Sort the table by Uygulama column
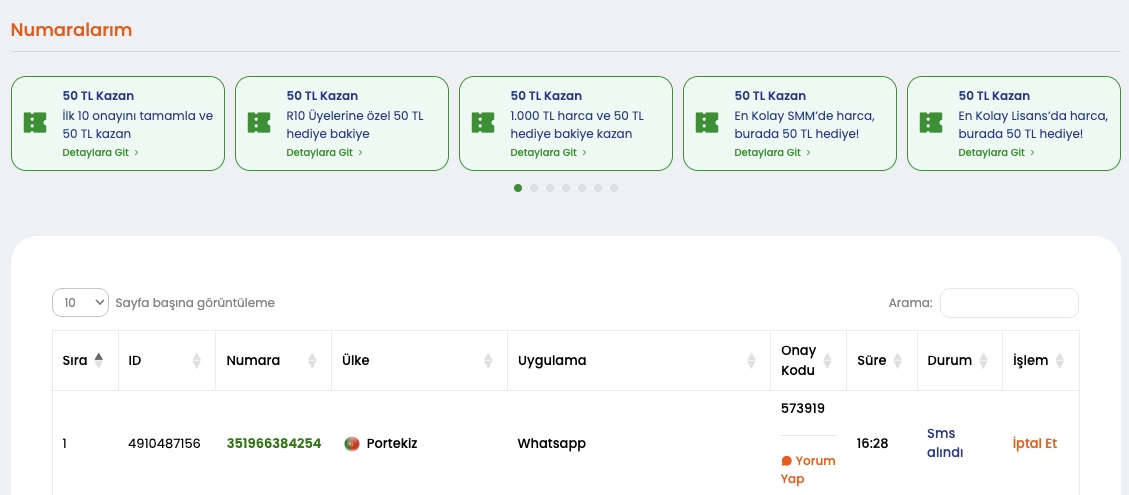The image size is (1129, 495). point(752,360)
